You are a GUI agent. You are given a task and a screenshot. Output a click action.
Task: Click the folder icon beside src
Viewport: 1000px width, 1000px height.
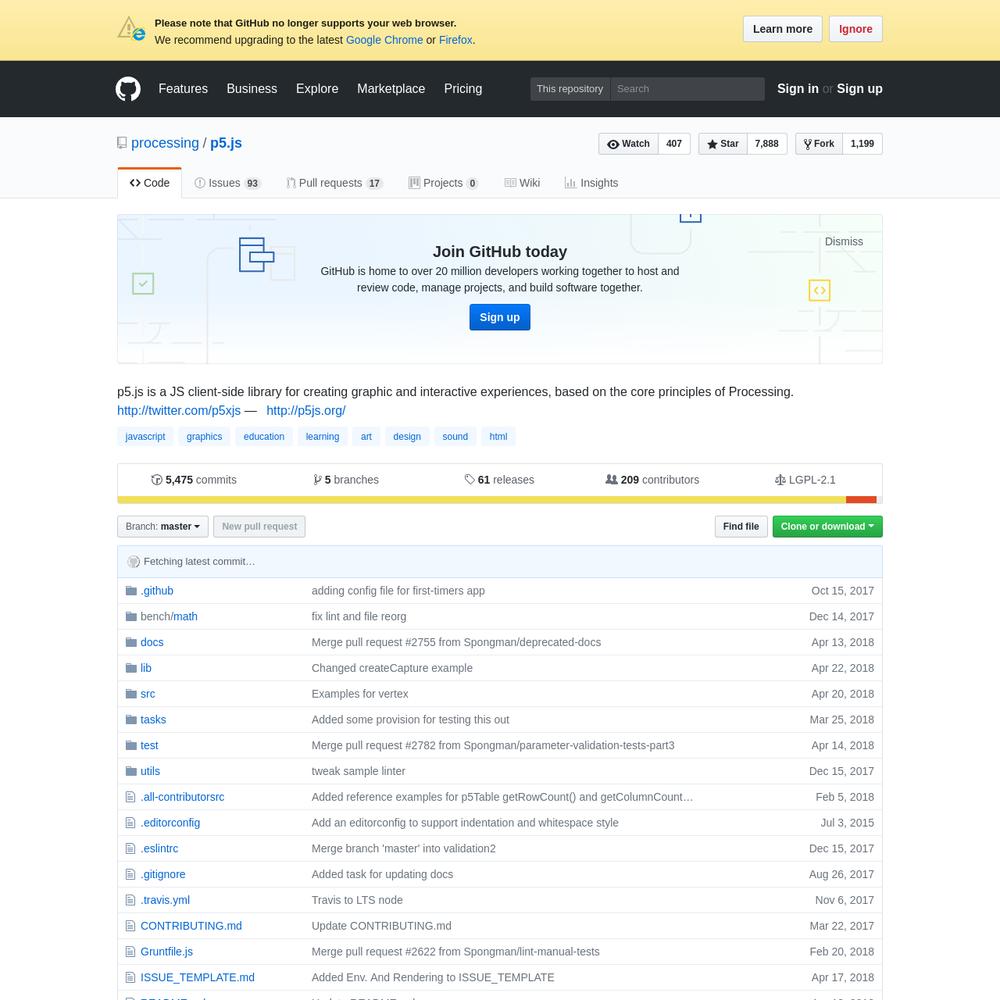pos(131,694)
